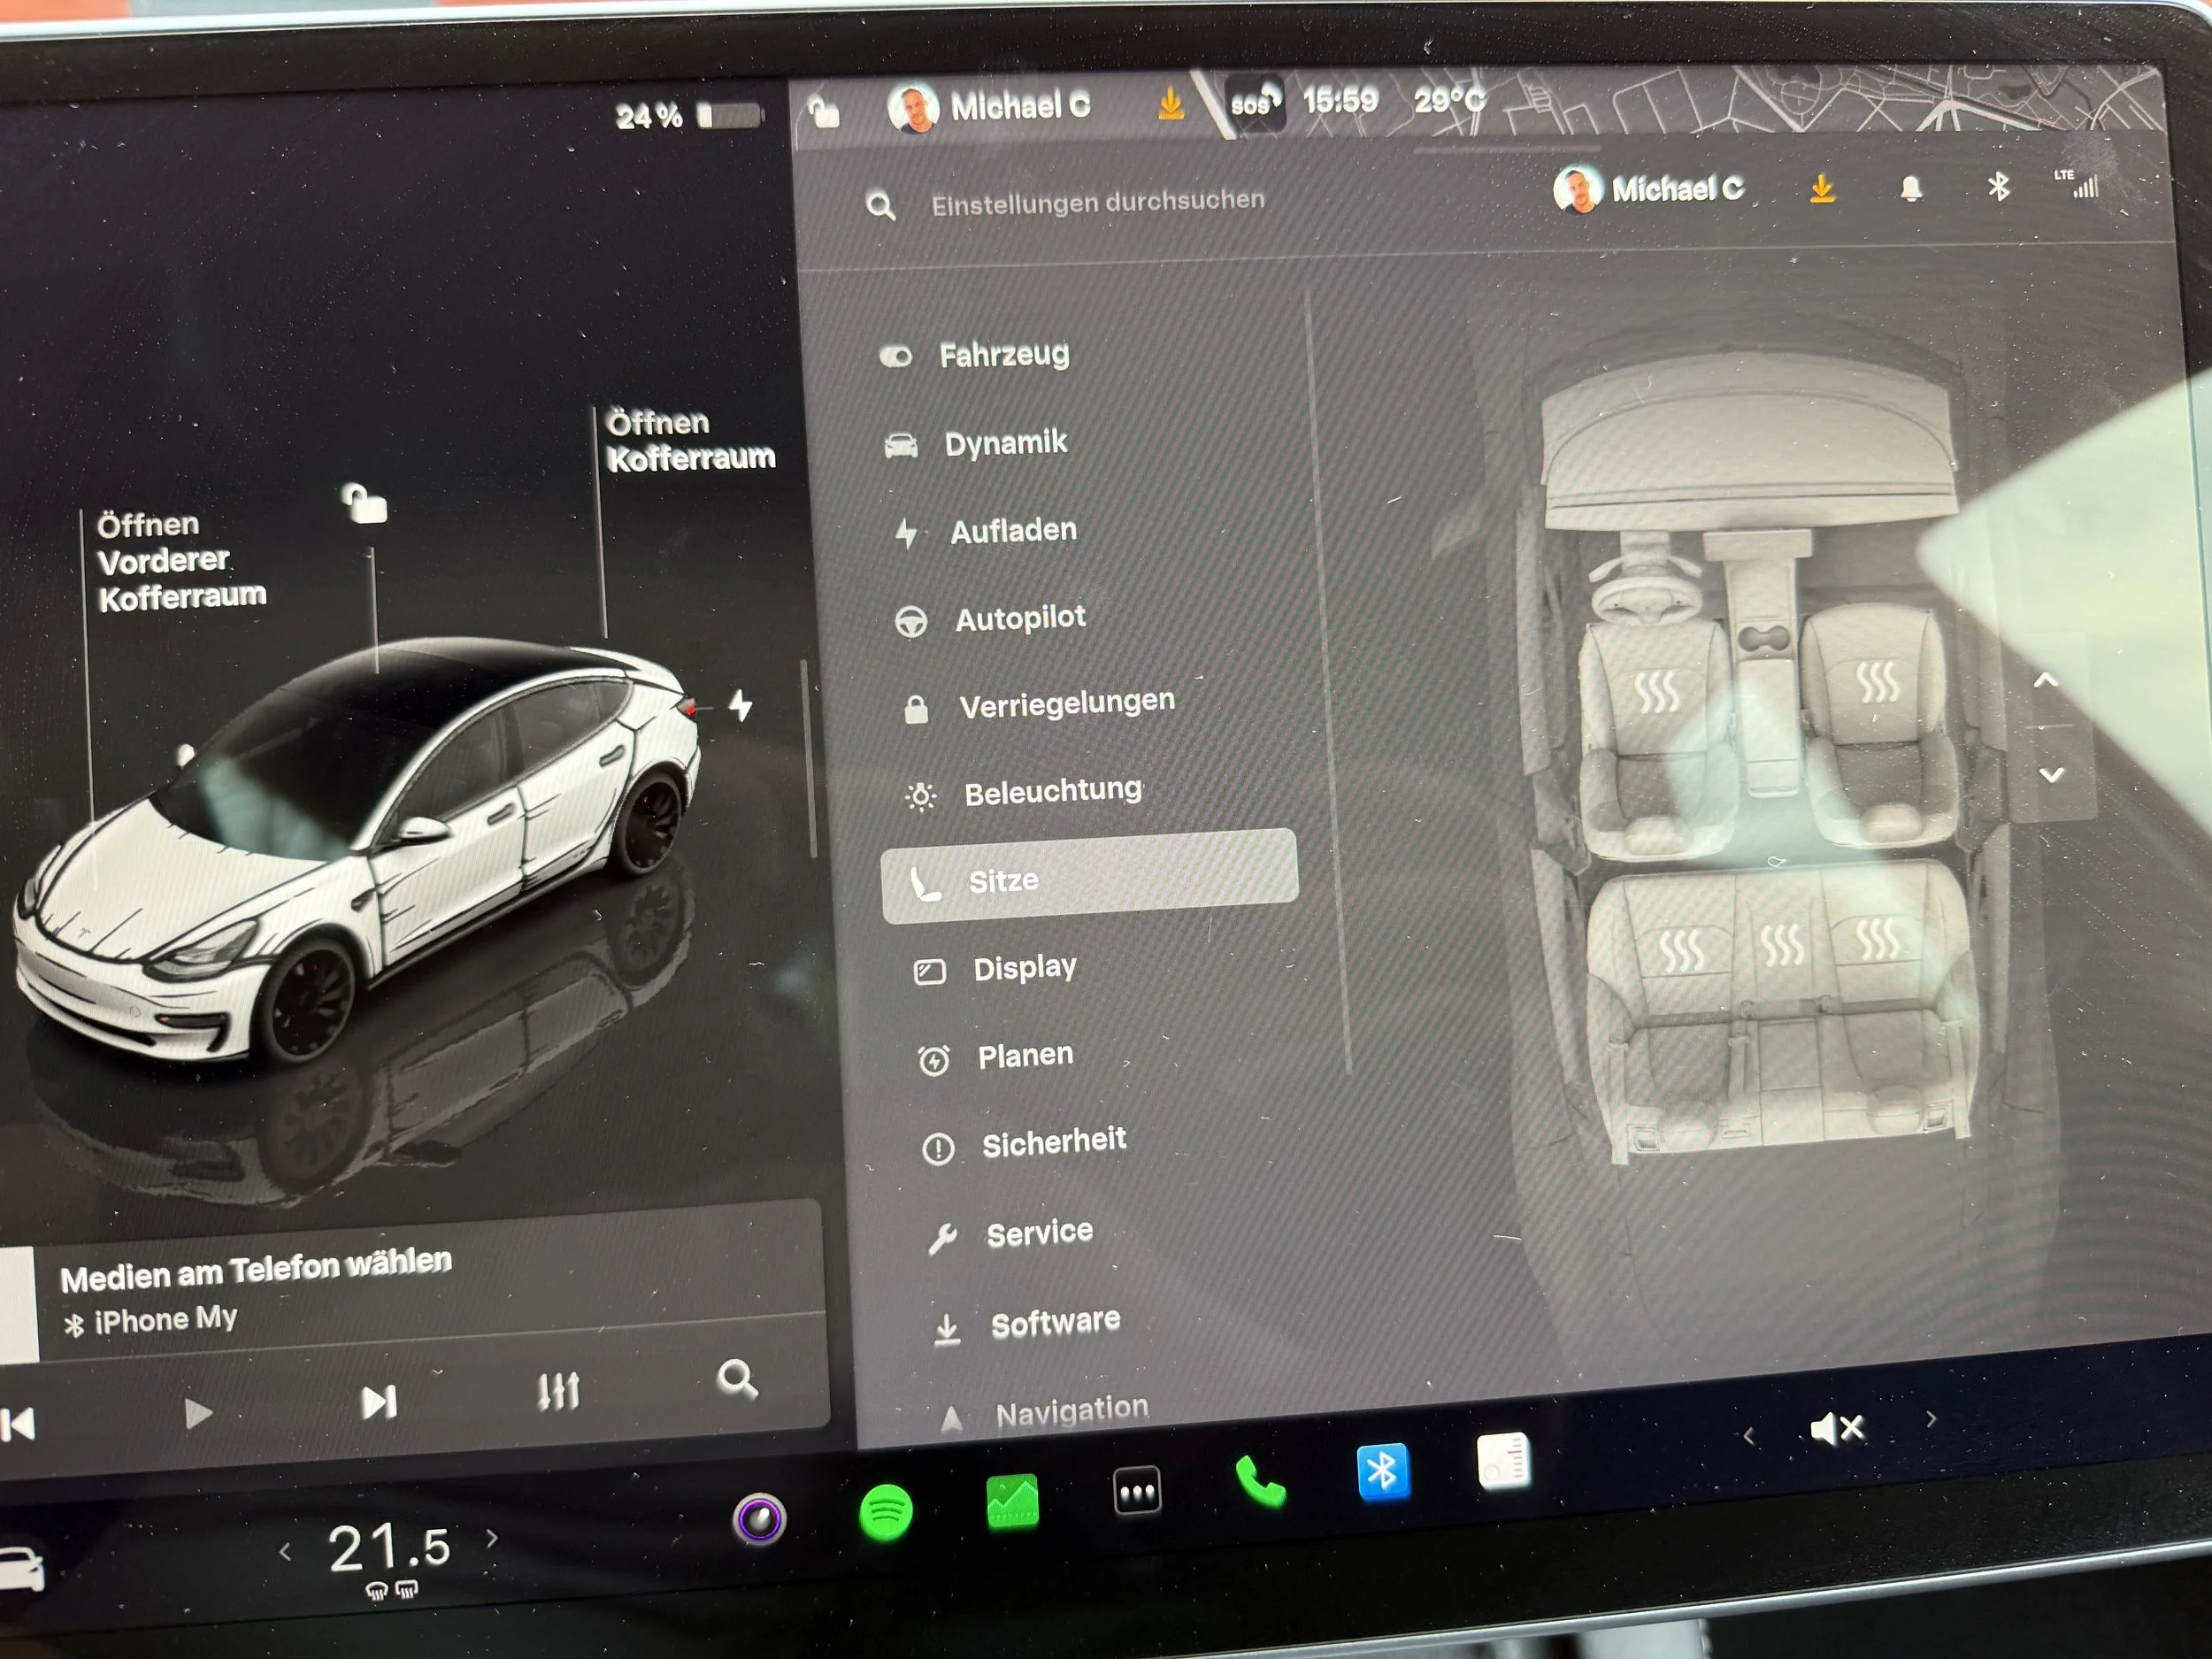Click the Einstellungen durchsuchen search field
Image resolution: width=2212 pixels, height=1659 pixels.
(1097, 202)
